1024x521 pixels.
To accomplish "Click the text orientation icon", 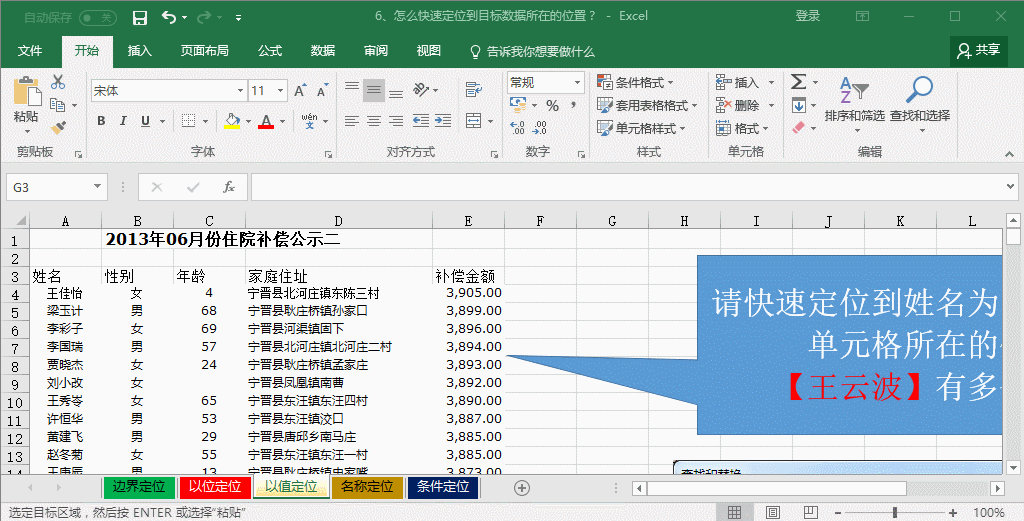I will (x=421, y=89).
